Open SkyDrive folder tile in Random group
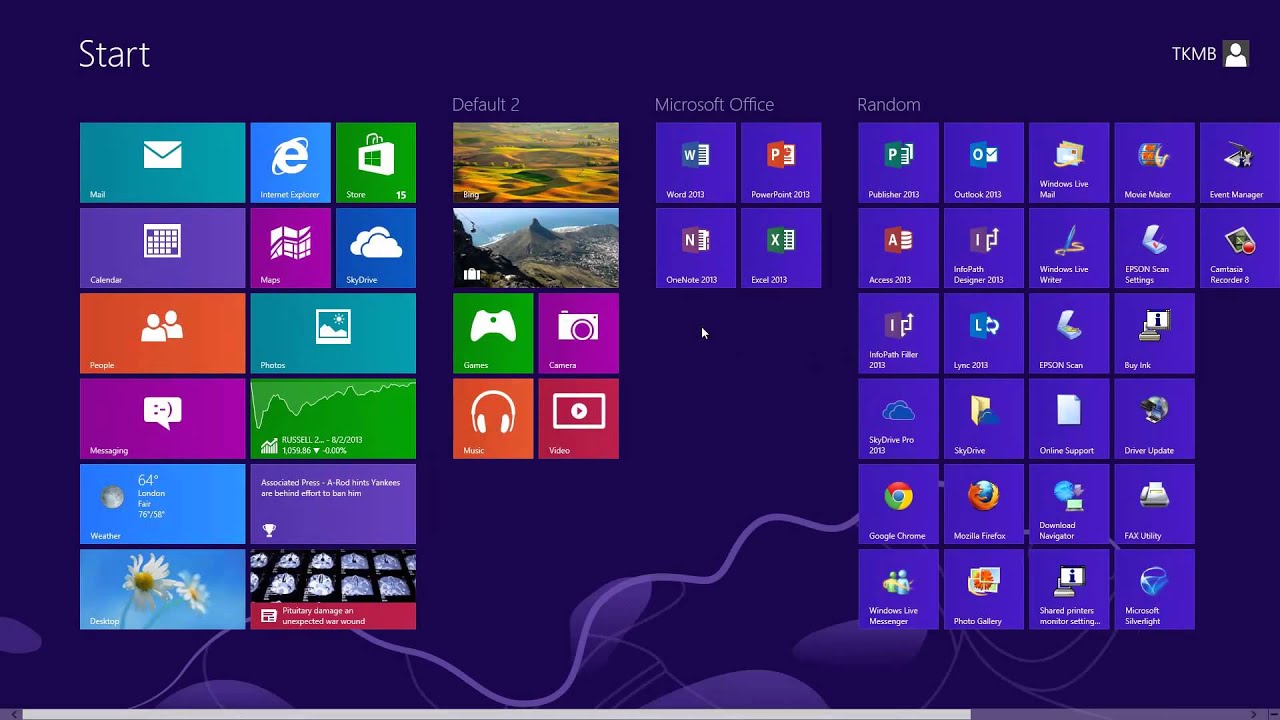Image resolution: width=1280 pixels, height=720 pixels. pyautogui.click(x=984, y=419)
